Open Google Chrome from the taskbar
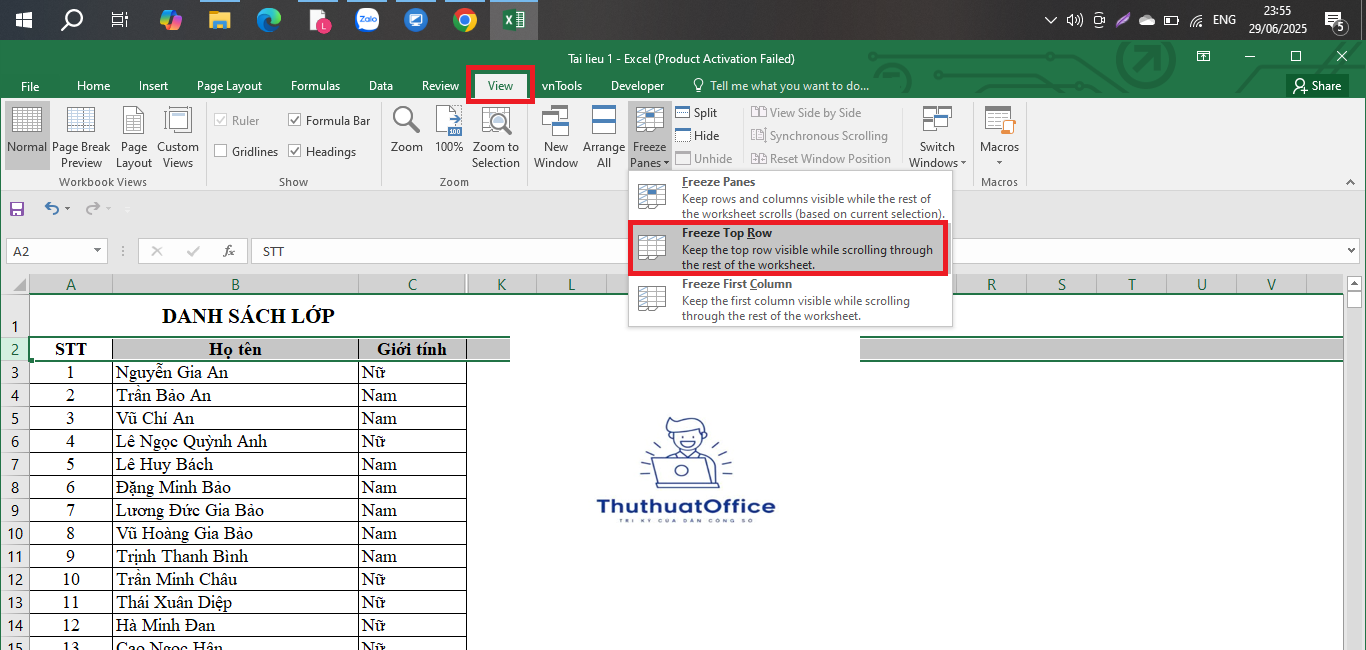The height and width of the screenshot is (650, 1366). tap(464, 19)
